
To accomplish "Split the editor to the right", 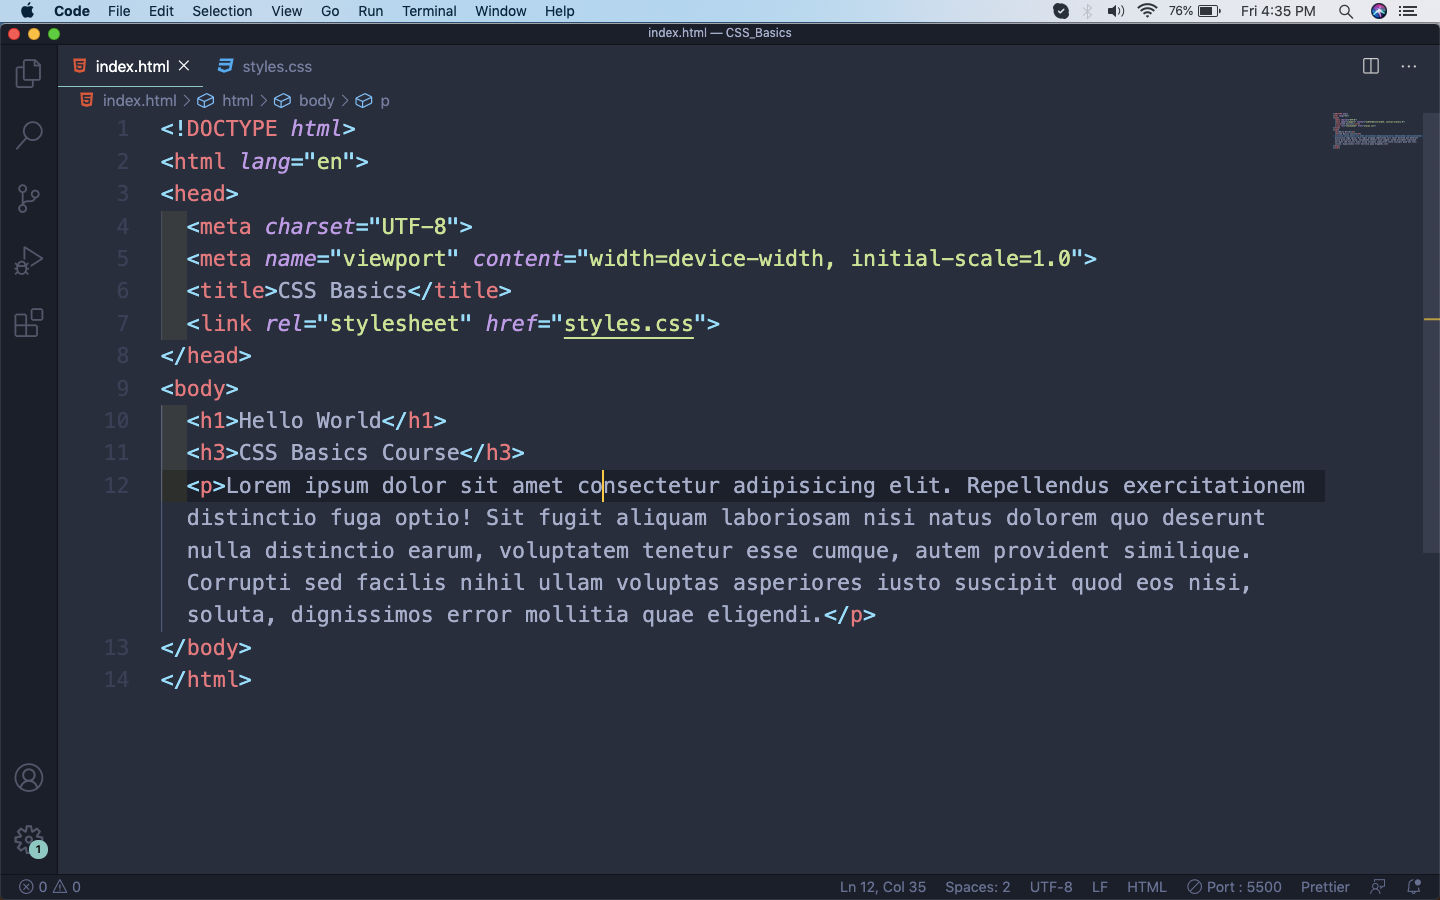I will (x=1371, y=66).
